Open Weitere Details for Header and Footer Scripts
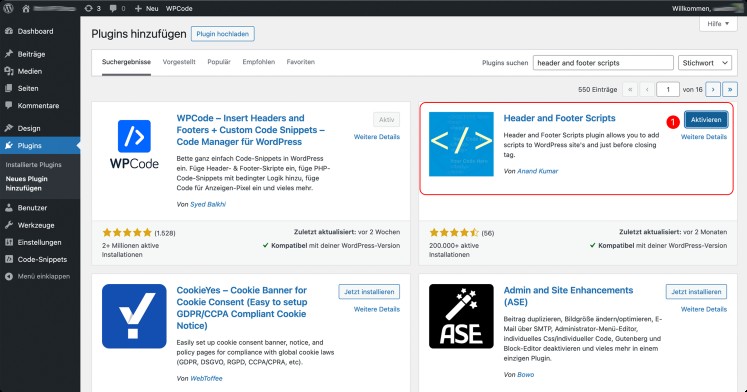The width and height of the screenshot is (747, 392). click(x=704, y=137)
